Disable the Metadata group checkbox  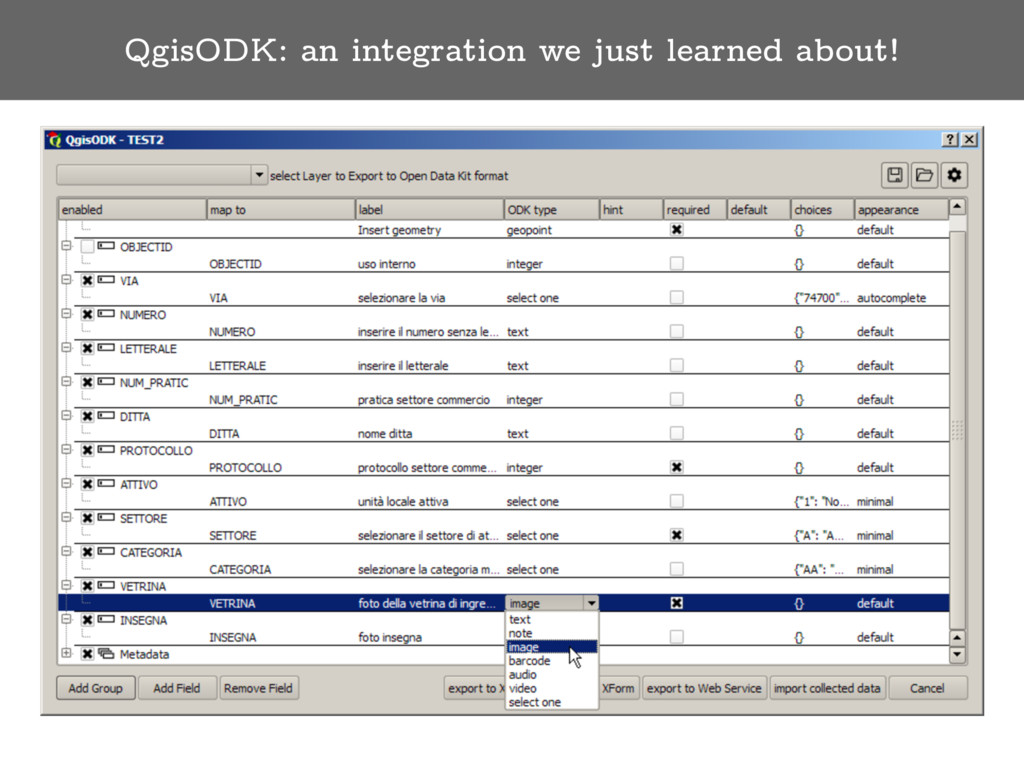pyautogui.click(x=87, y=654)
